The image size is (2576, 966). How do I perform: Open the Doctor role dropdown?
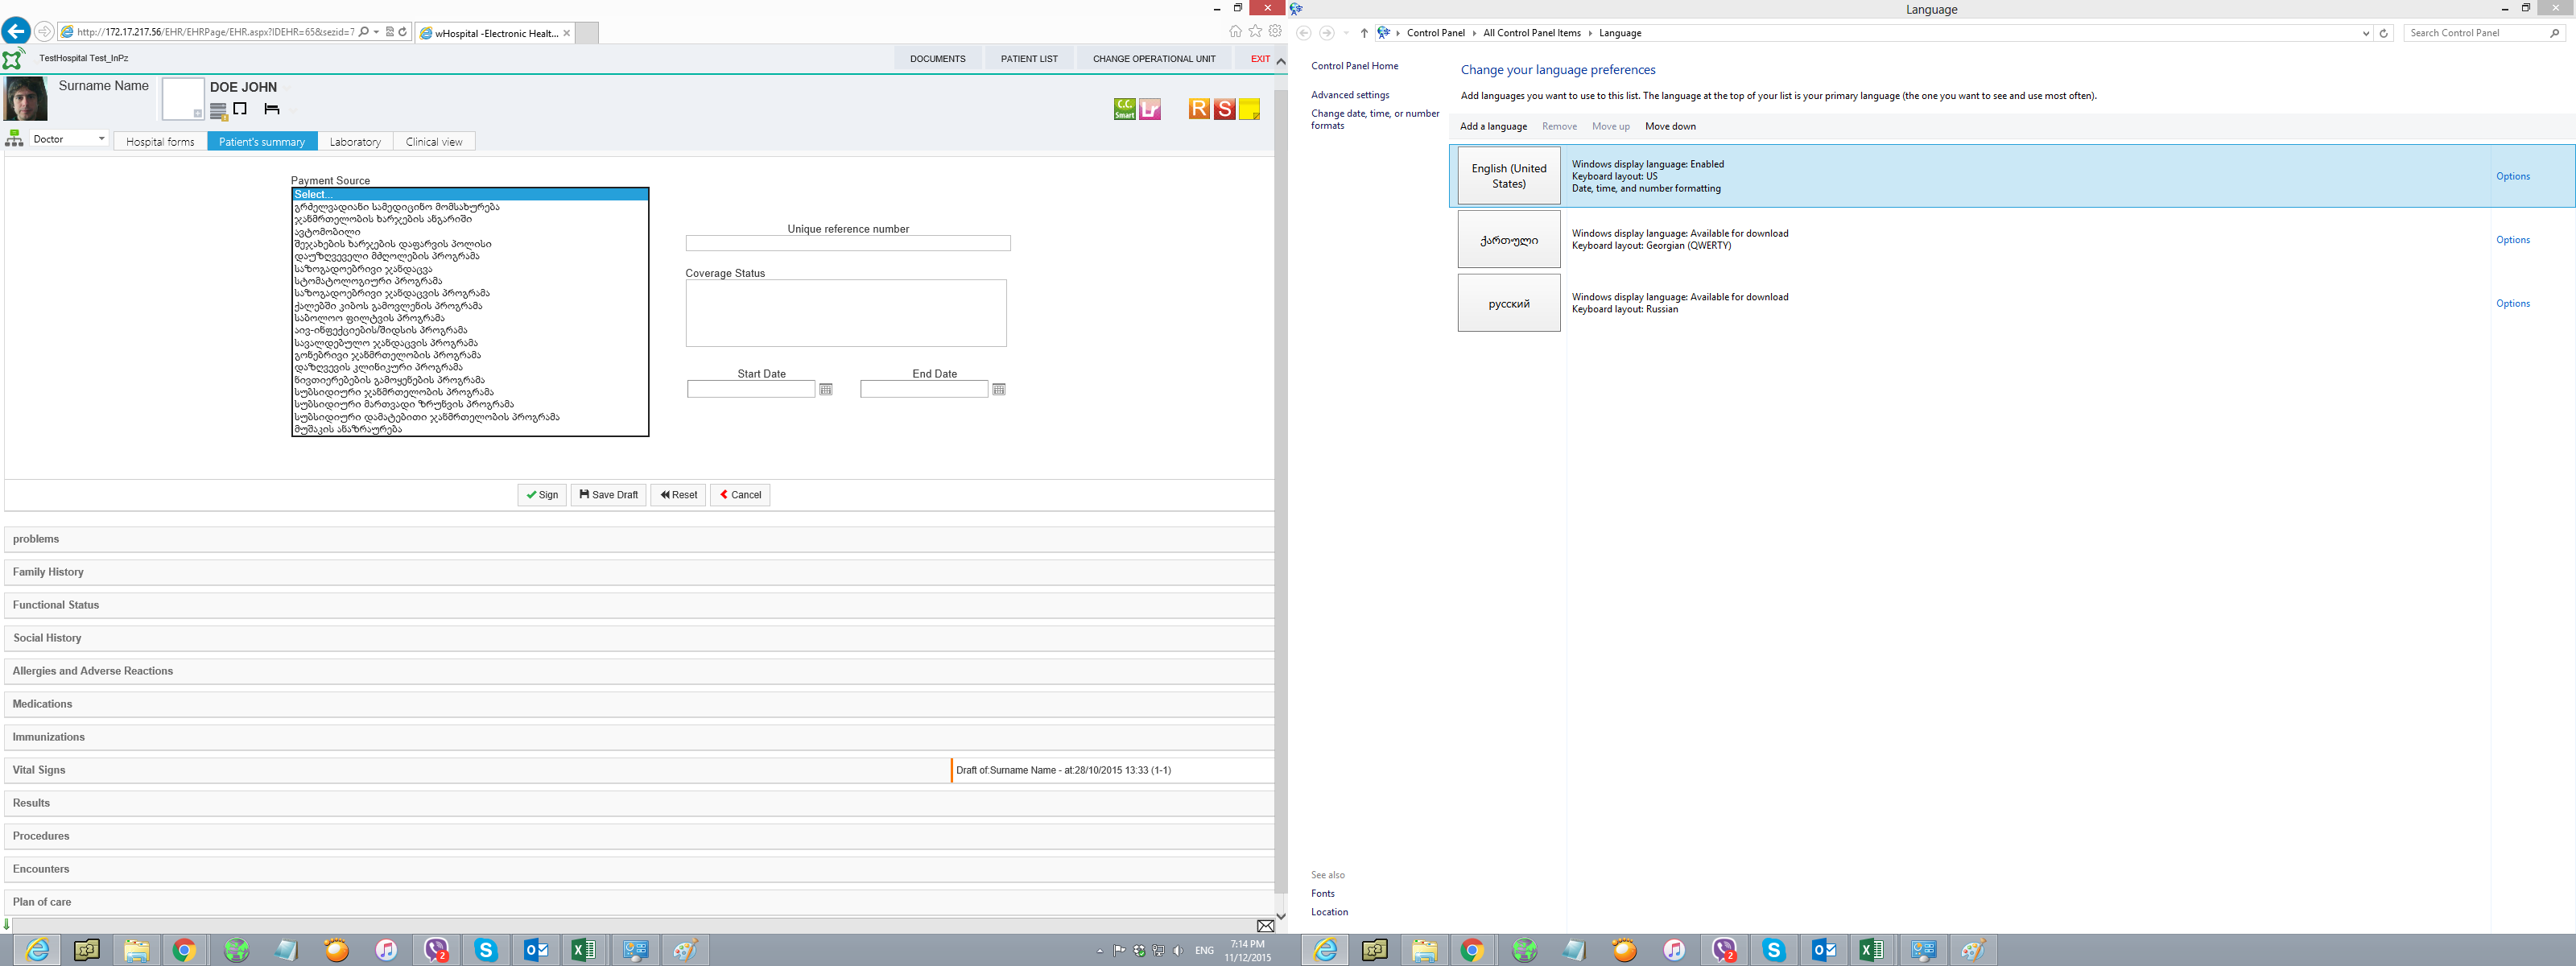pos(69,139)
